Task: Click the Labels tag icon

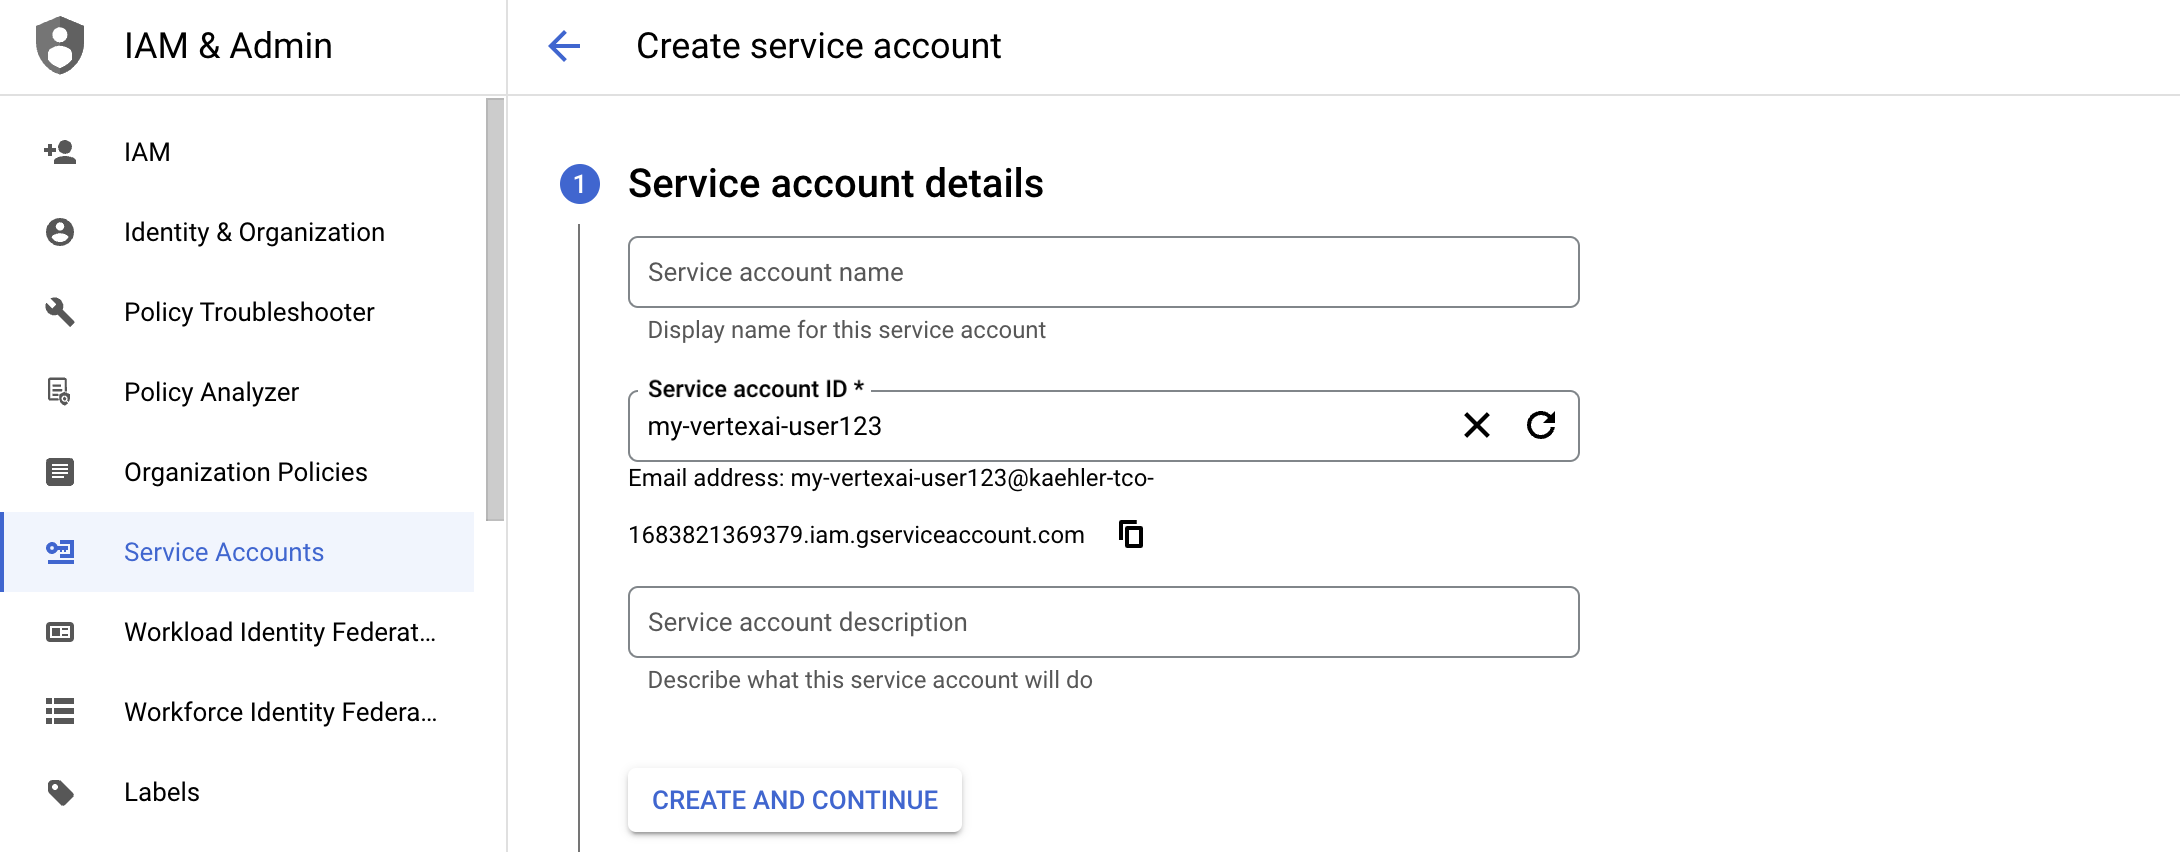Action: [x=60, y=792]
